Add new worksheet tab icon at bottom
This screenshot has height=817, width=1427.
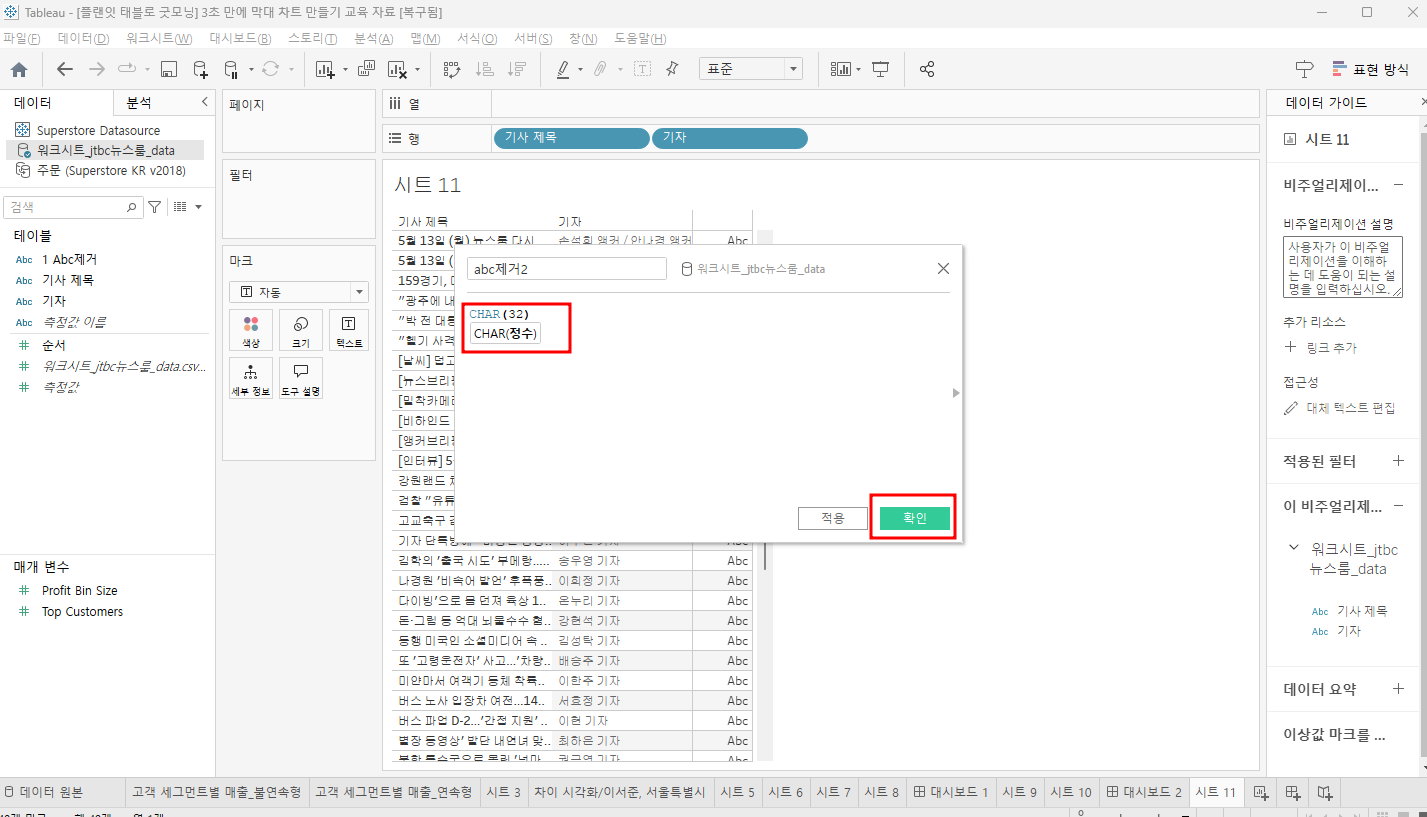pyautogui.click(x=1260, y=792)
